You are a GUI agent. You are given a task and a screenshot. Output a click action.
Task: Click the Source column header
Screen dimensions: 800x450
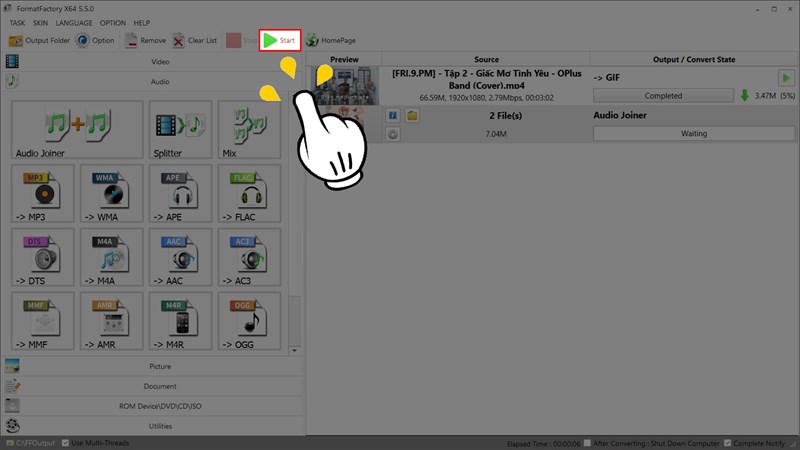click(x=486, y=59)
